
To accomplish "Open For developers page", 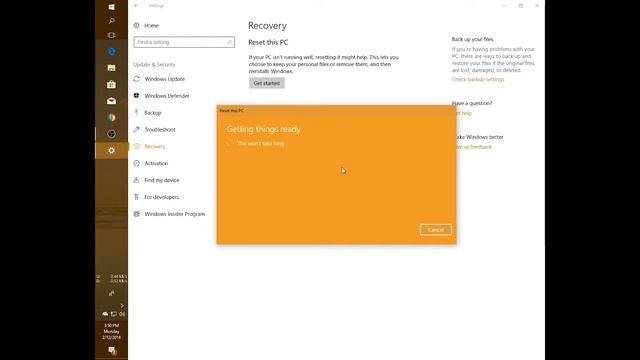I will point(162,197).
